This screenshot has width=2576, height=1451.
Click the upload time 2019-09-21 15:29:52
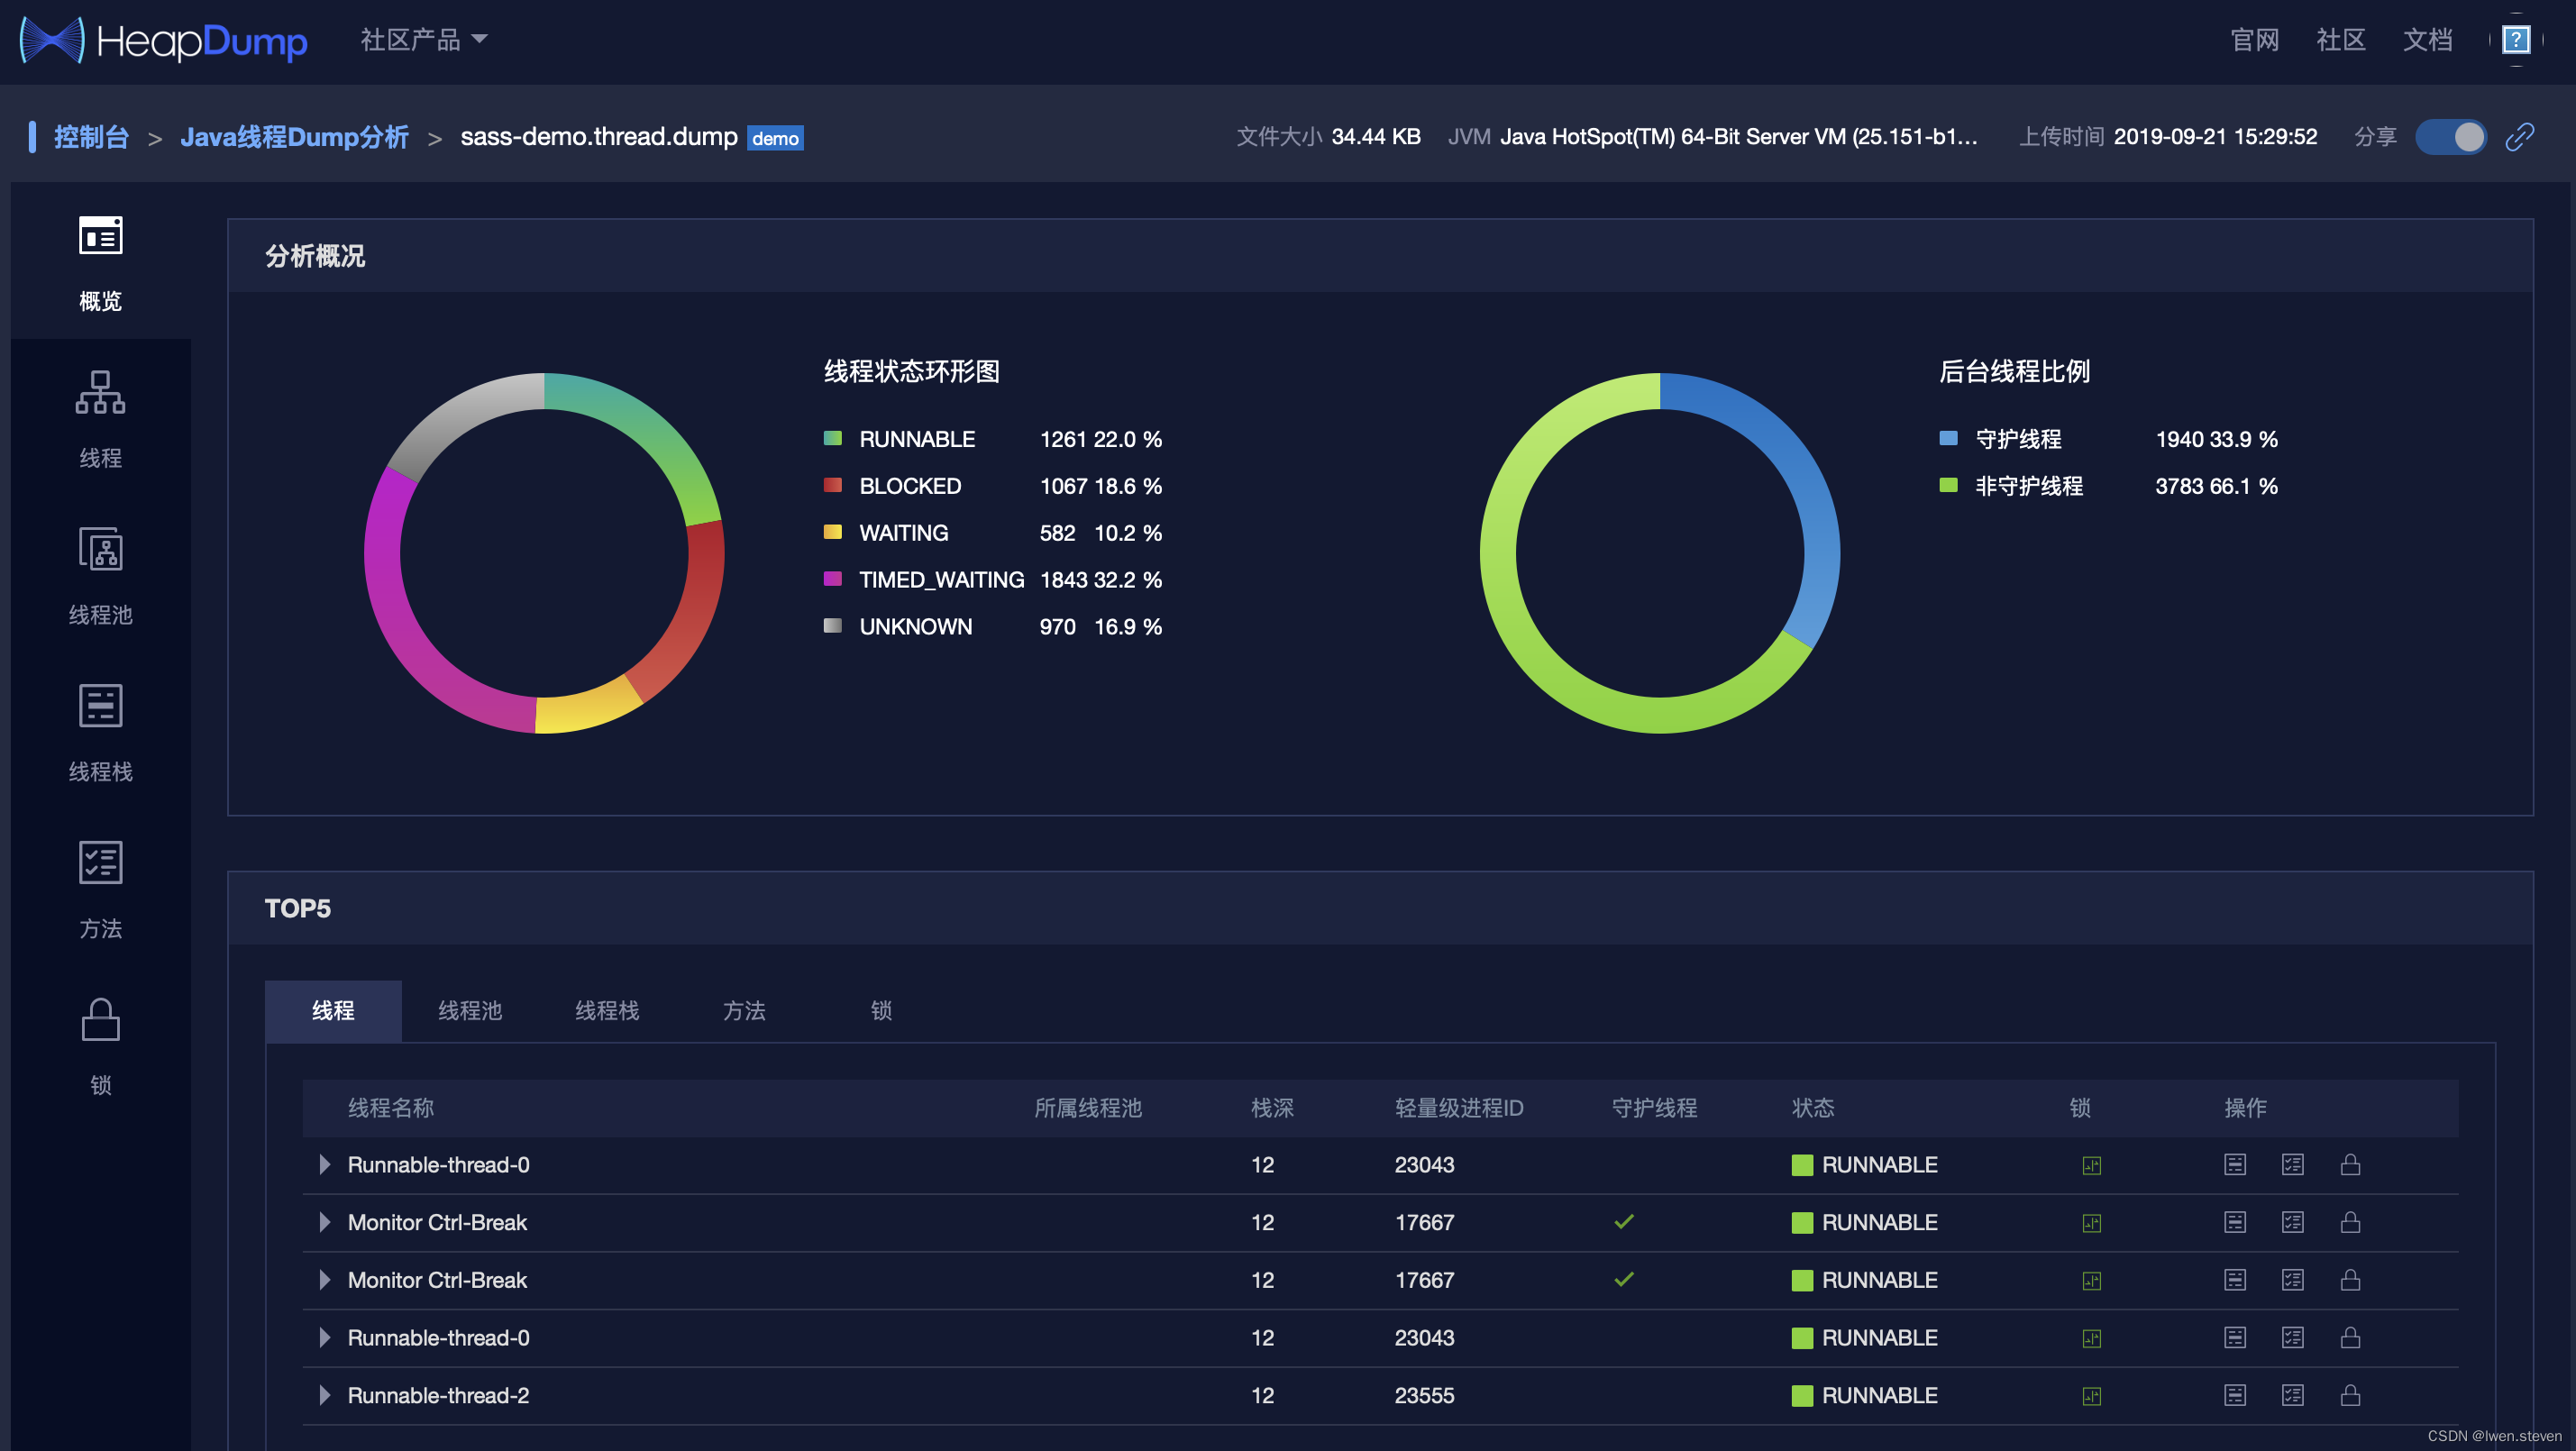pos(2215,137)
